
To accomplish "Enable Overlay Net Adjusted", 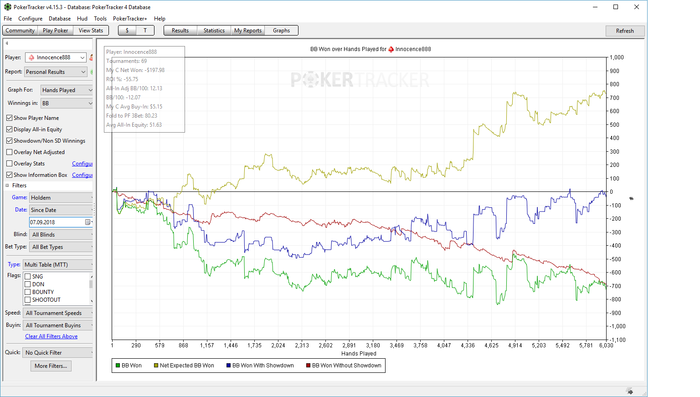I will tap(9, 152).
